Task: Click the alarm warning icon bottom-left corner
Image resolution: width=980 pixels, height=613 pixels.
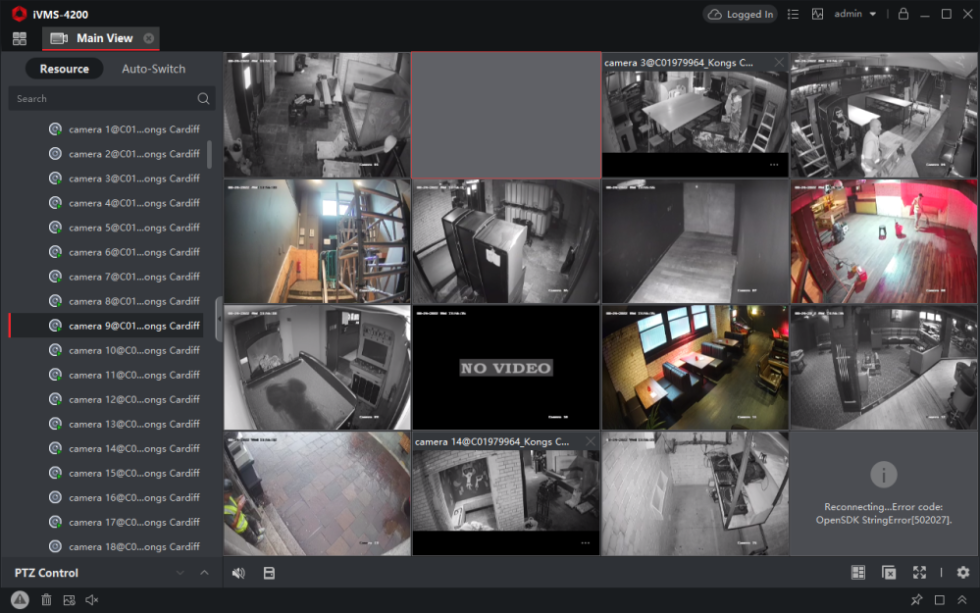Action: coord(18,600)
